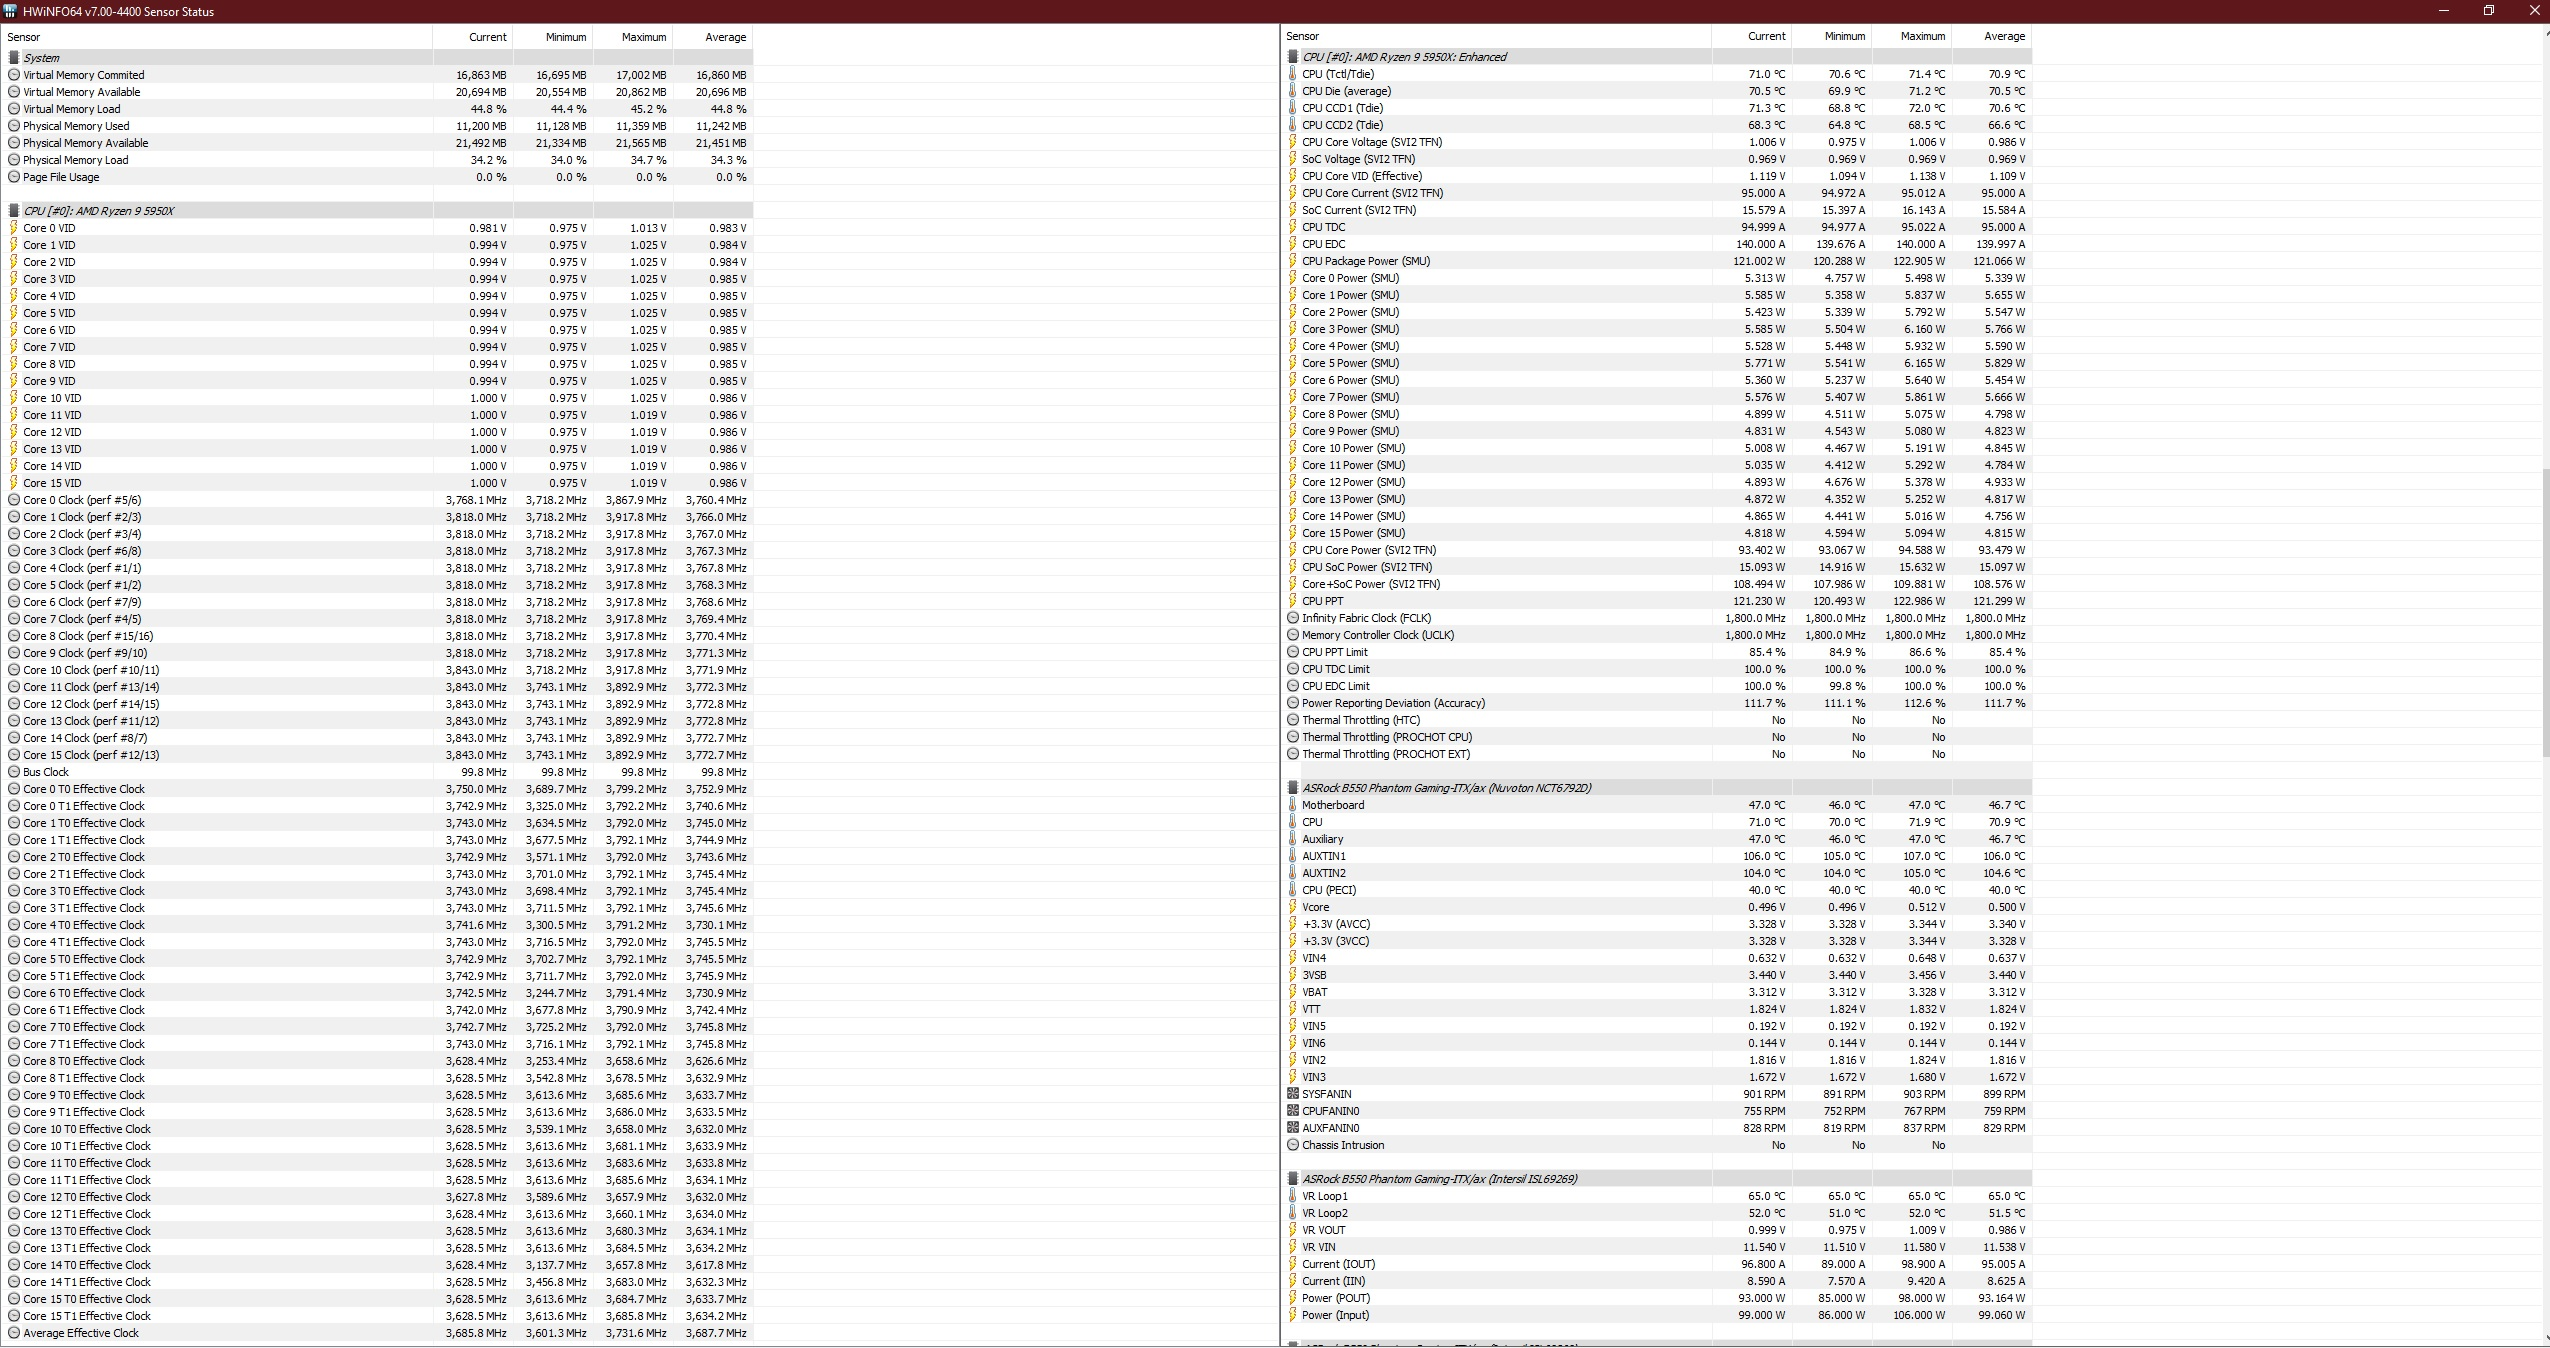Click lightning icon next to CPU Core Voltage (SVI2 TFN)
Screen dimensions: 2550x1348
click(x=1293, y=142)
